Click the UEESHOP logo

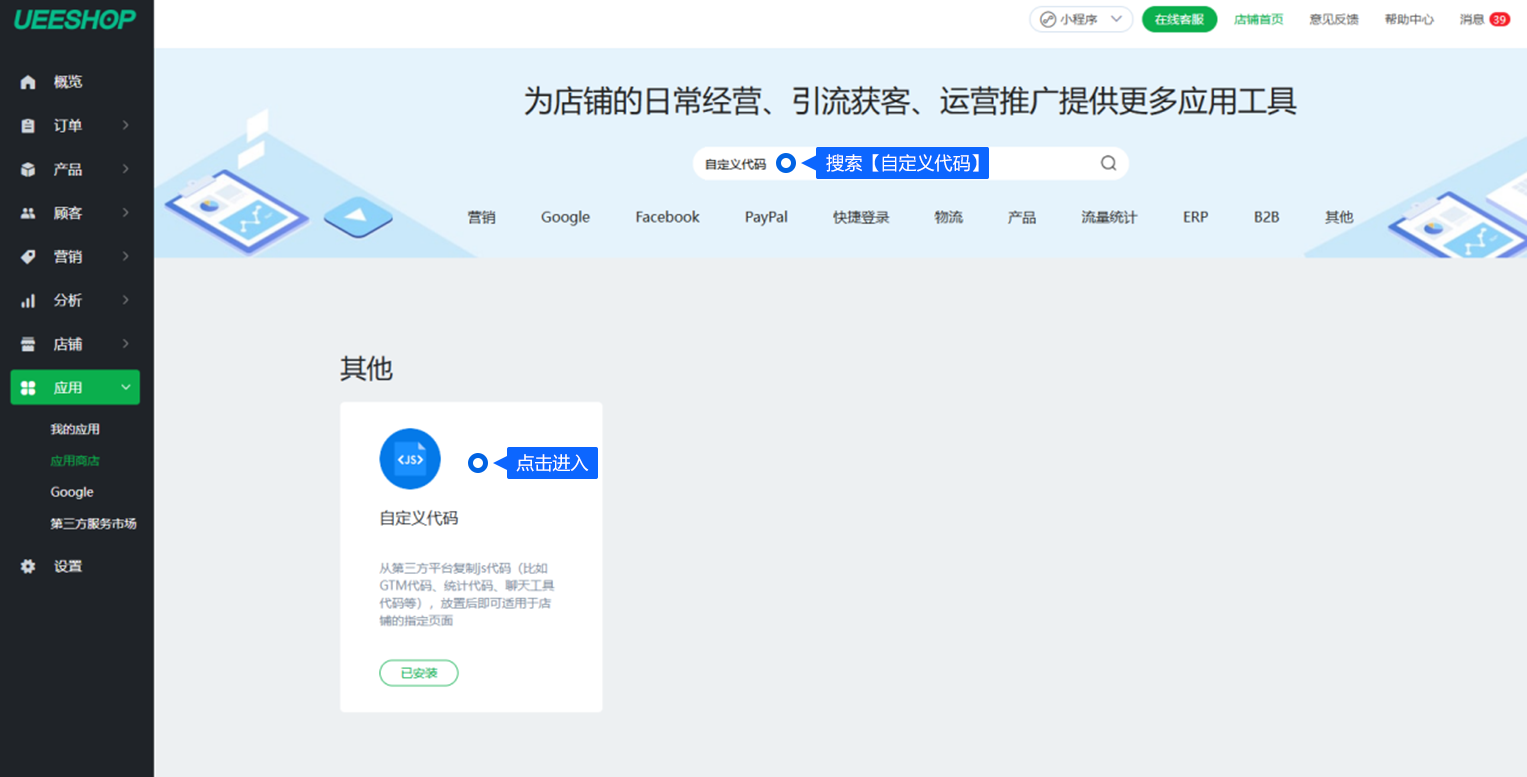click(x=76, y=19)
